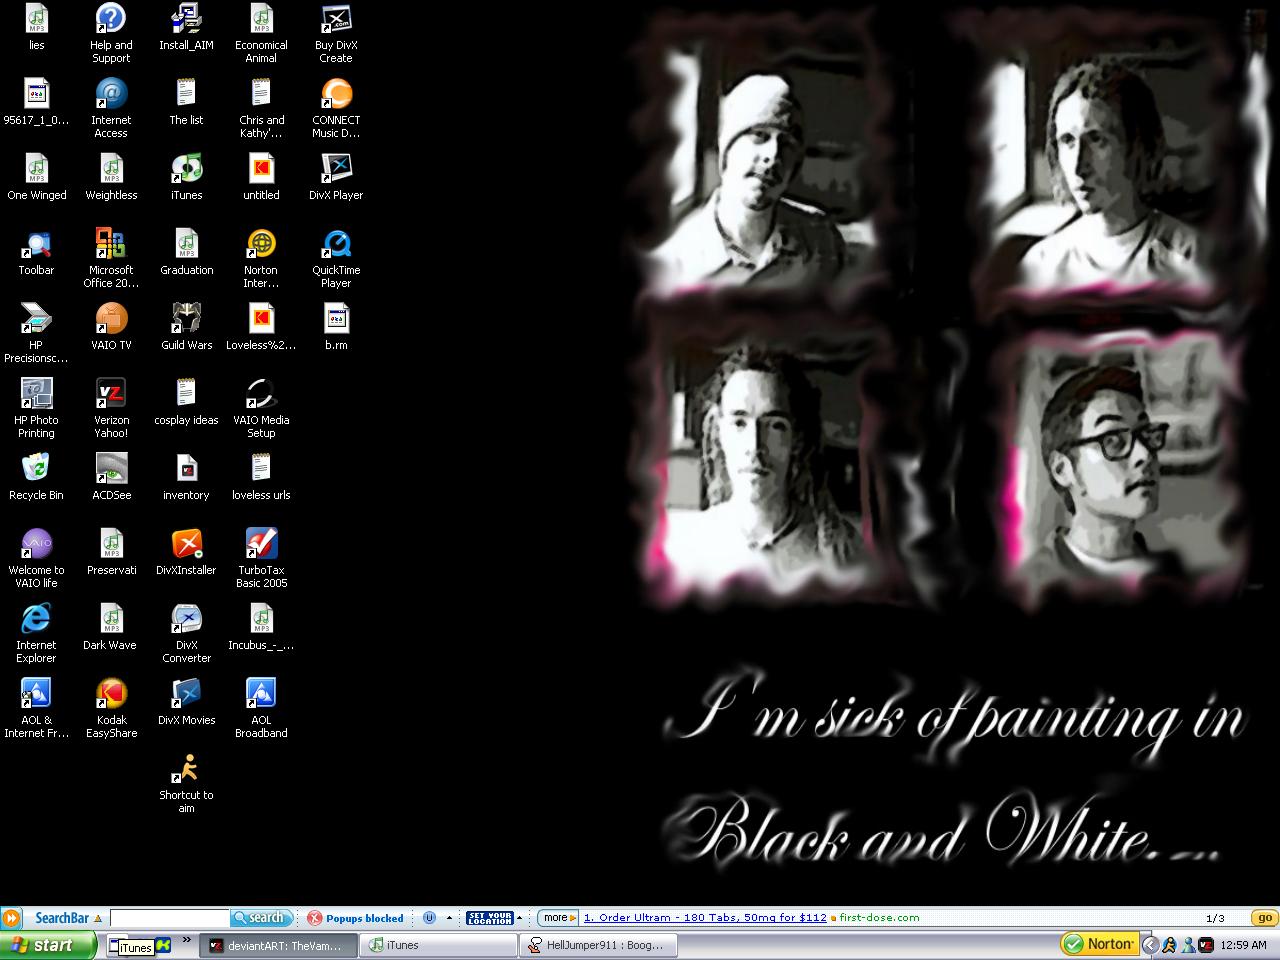The image size is (1280, 960).
Task: Click the SearchBar orange arrows logo
Action: (11, 917)
